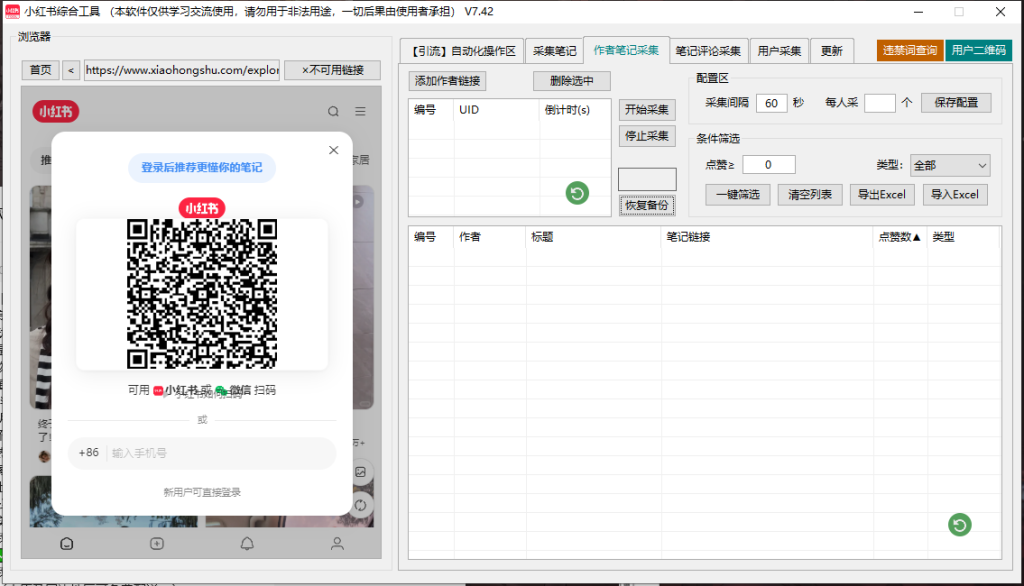1024x586 pixels.
Task: Sort results by the 点赞数 column header
Action: (896, 238)
